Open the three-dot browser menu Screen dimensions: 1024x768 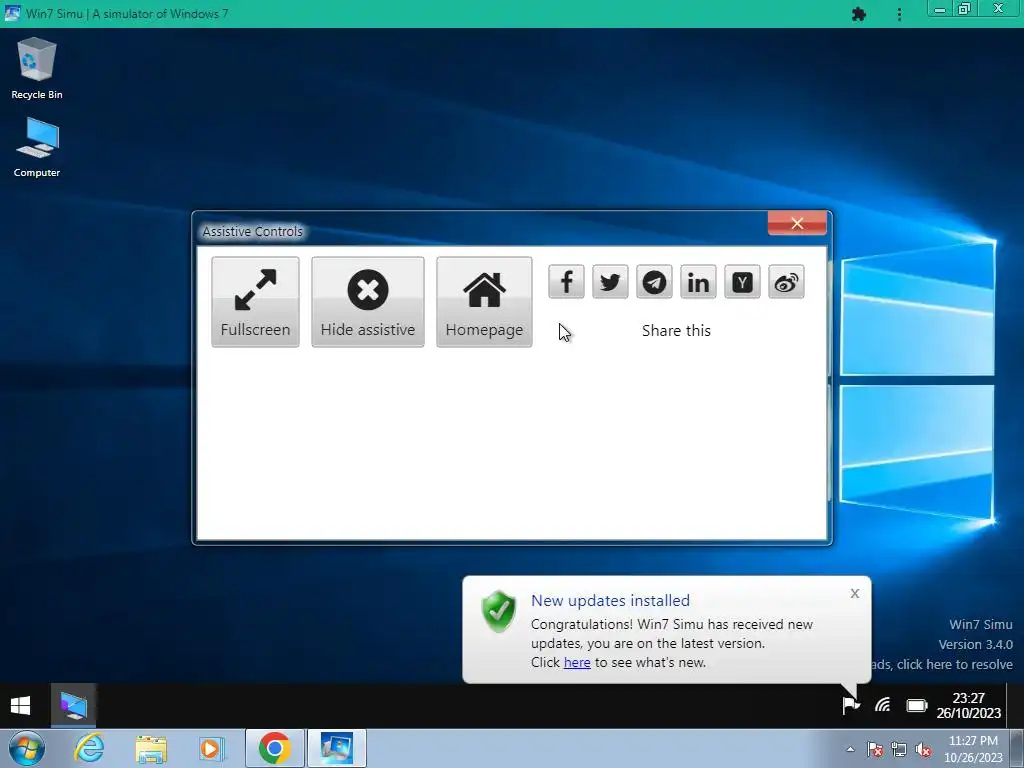tap(899, 14)
